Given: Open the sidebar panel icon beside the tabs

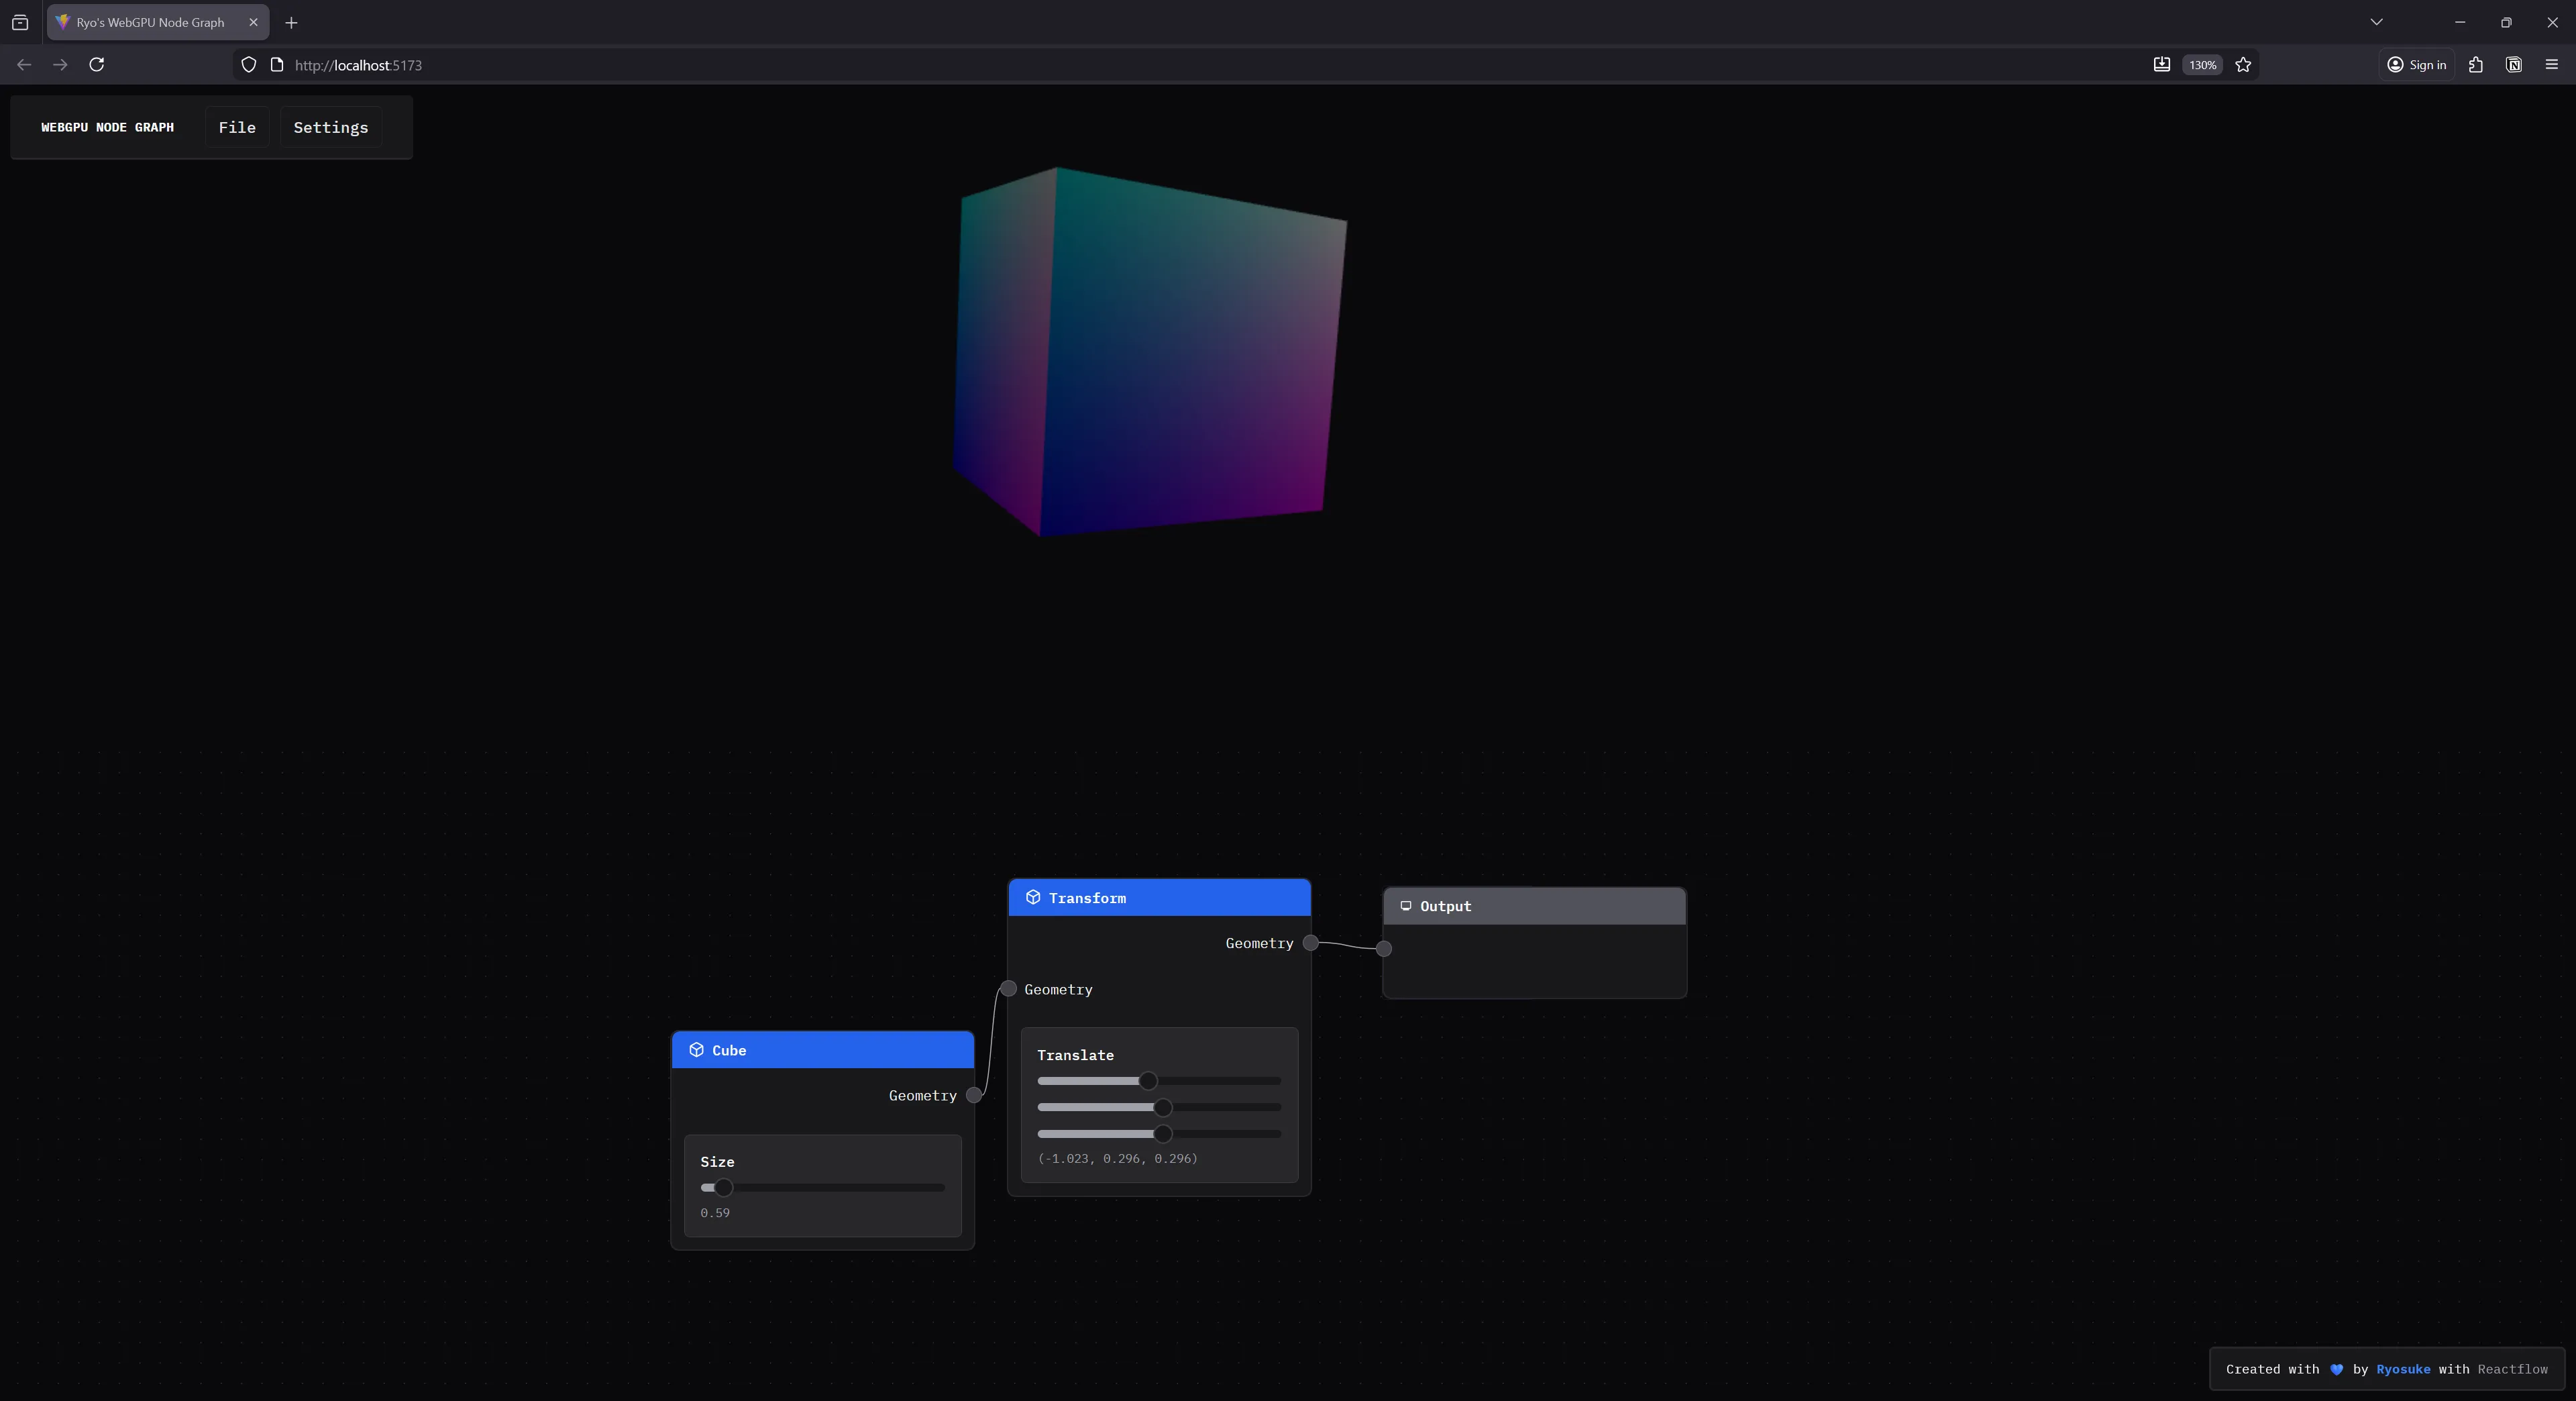Looking at the screenshot, I should click(20, 22).
